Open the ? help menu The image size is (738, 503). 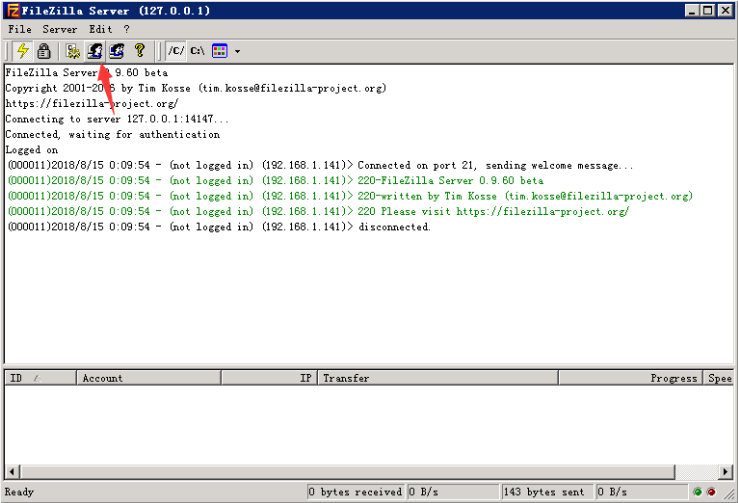tap(127, 29)
